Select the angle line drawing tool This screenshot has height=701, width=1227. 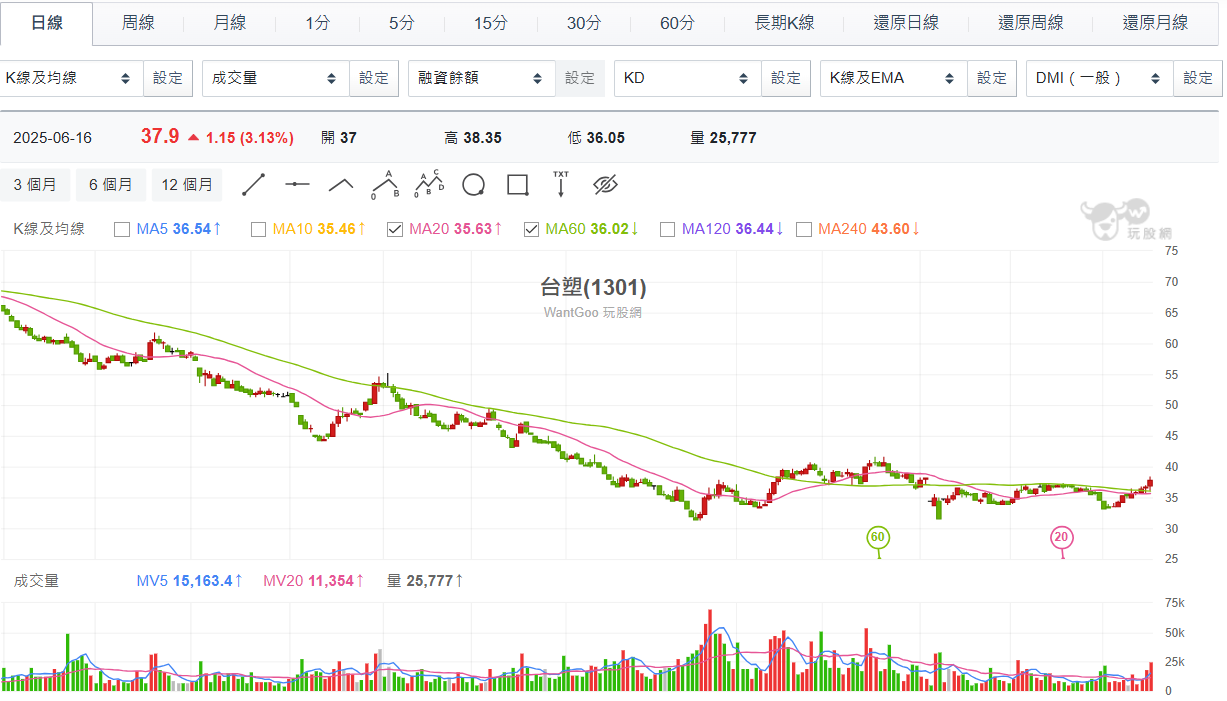point(340,184)
